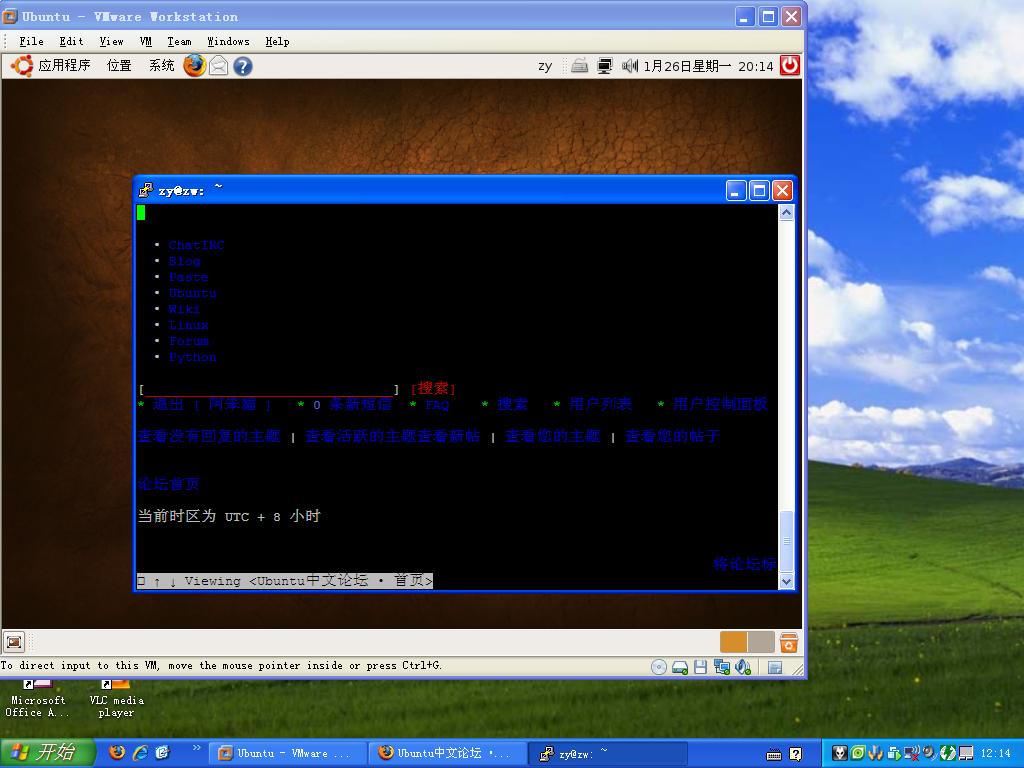This screenshot has width=1024, height=768.
Task: Open the VMware Edit menu
Action: [x=71, y=41]
